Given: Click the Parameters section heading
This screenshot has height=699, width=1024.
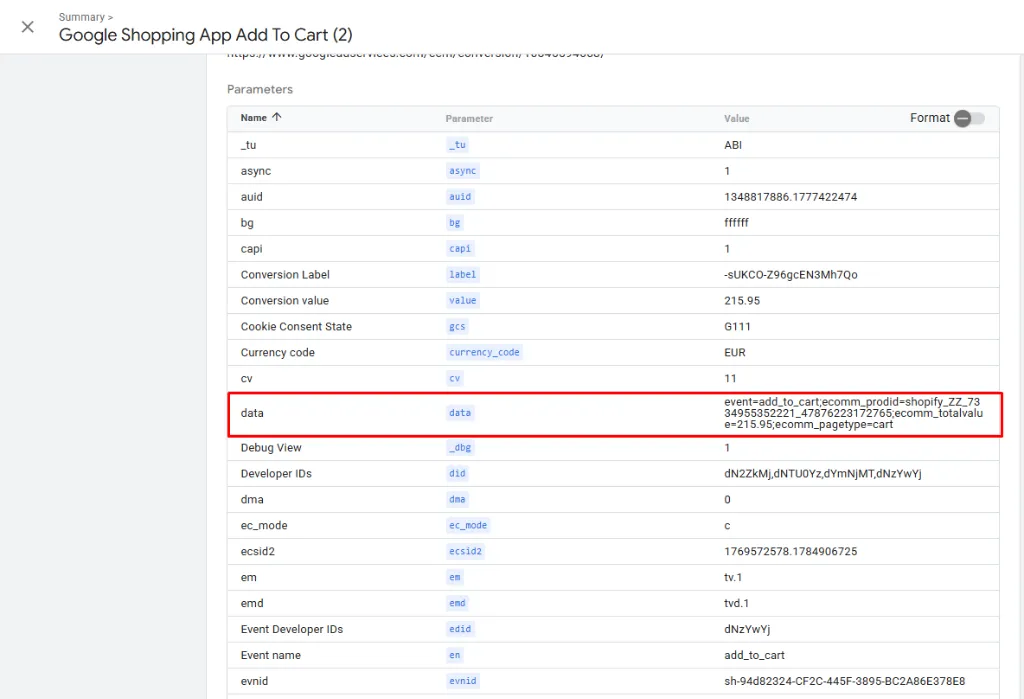Looking at the screenshot, I should [x=260, y=89].
